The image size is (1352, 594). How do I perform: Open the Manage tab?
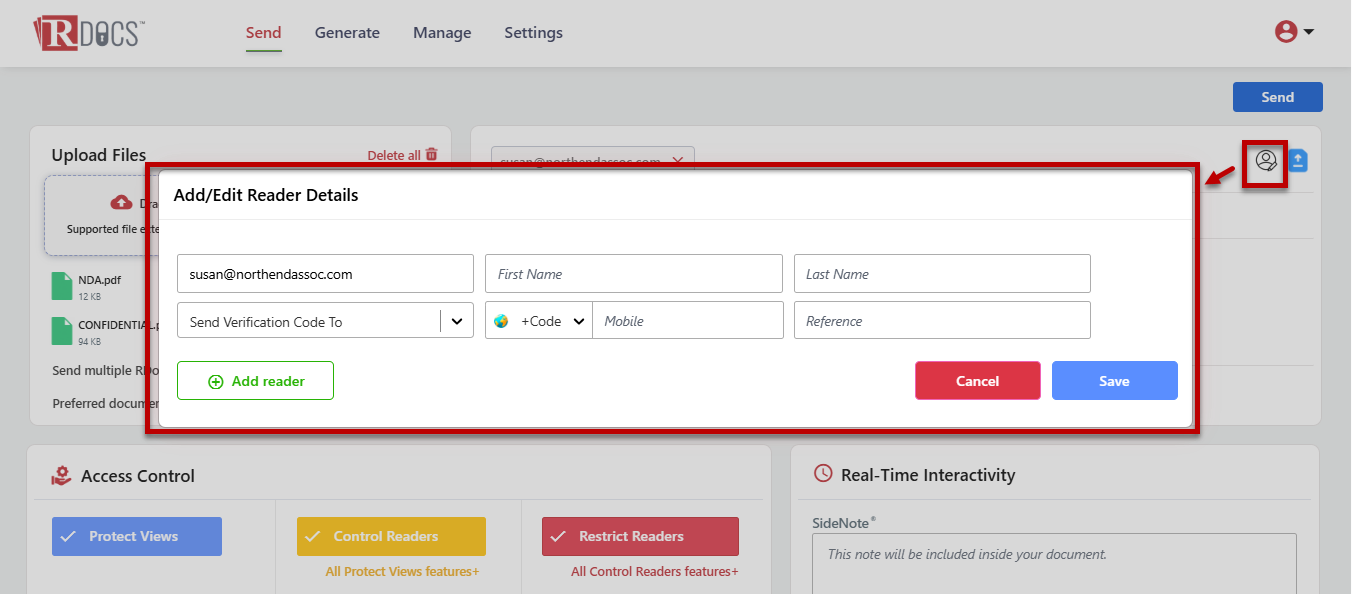(442, 33)
